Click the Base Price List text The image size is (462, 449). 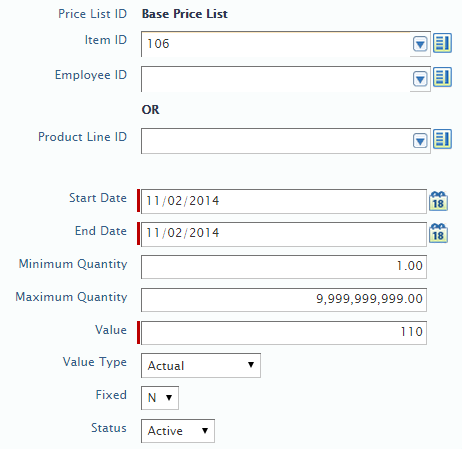[185, 14]
